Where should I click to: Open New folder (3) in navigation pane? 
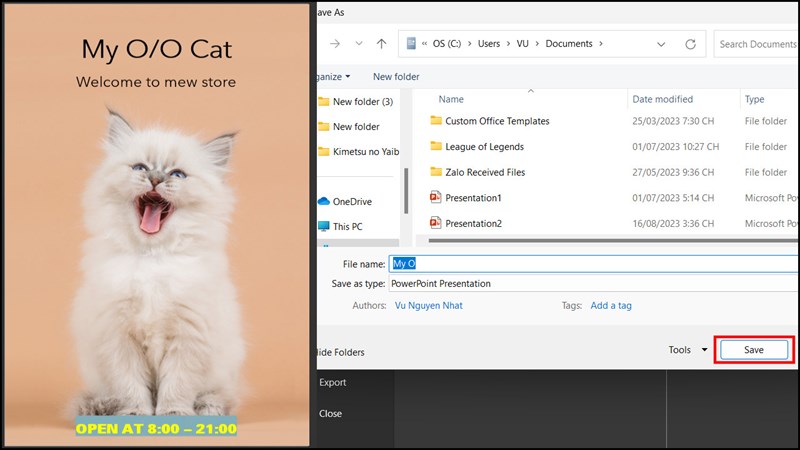[363, 102]
